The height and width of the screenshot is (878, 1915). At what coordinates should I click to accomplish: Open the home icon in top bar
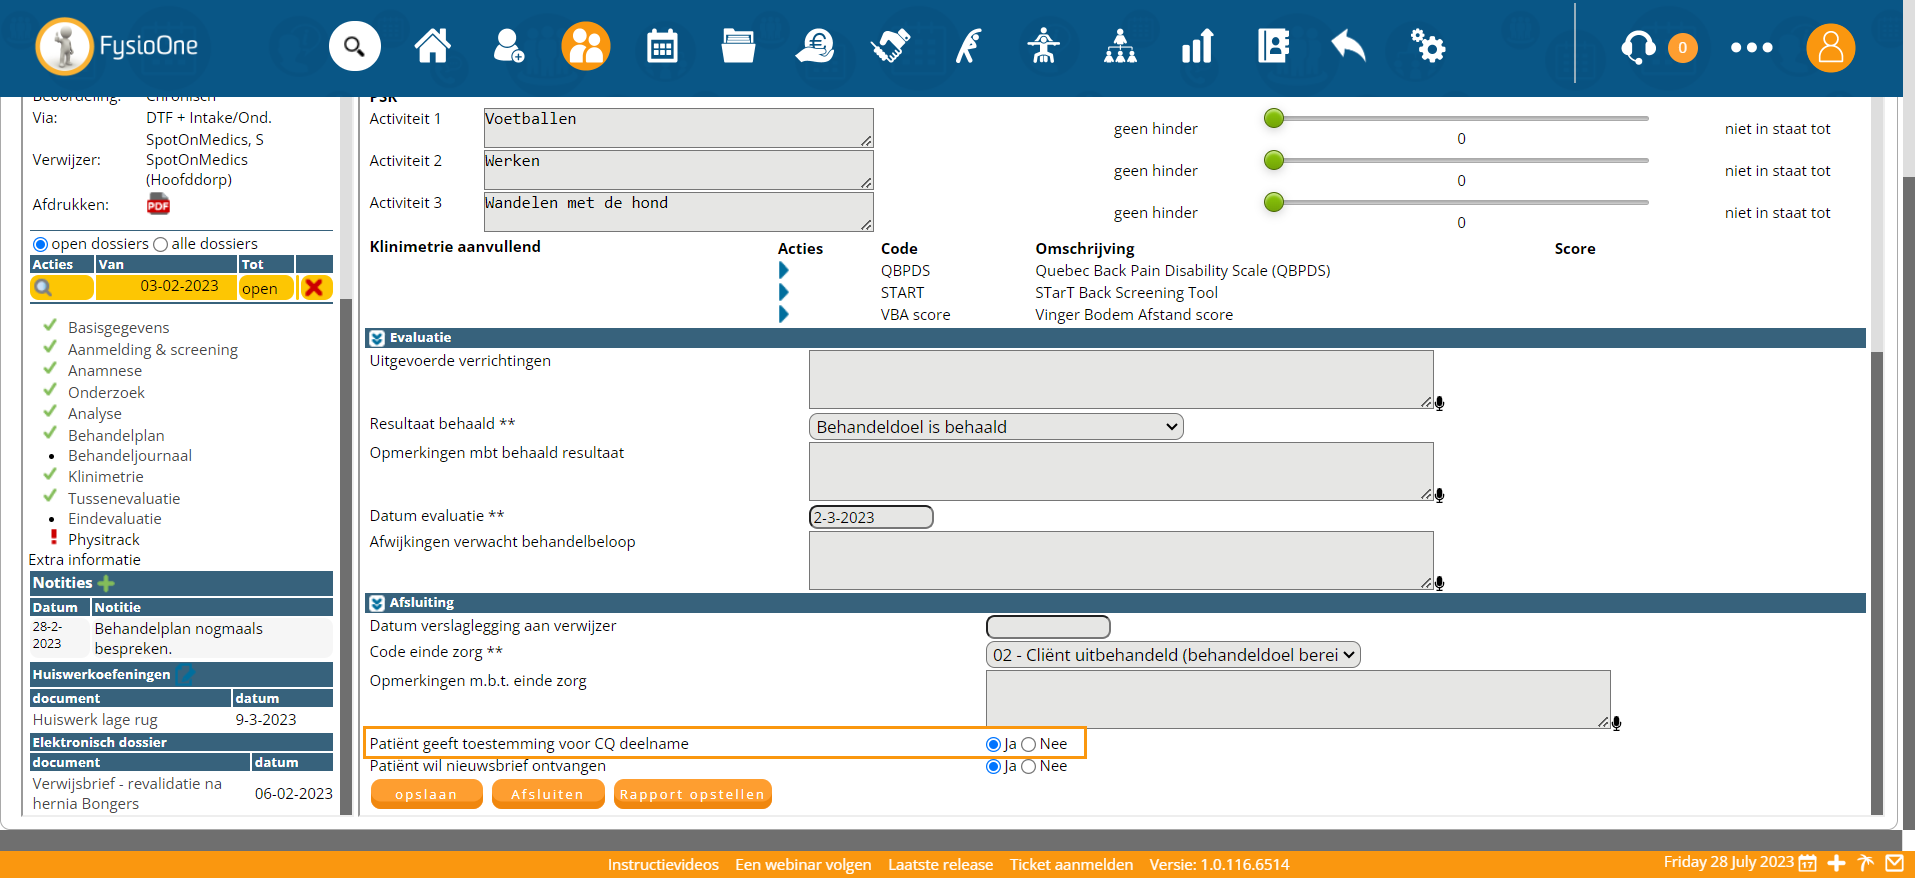[432, 46]
